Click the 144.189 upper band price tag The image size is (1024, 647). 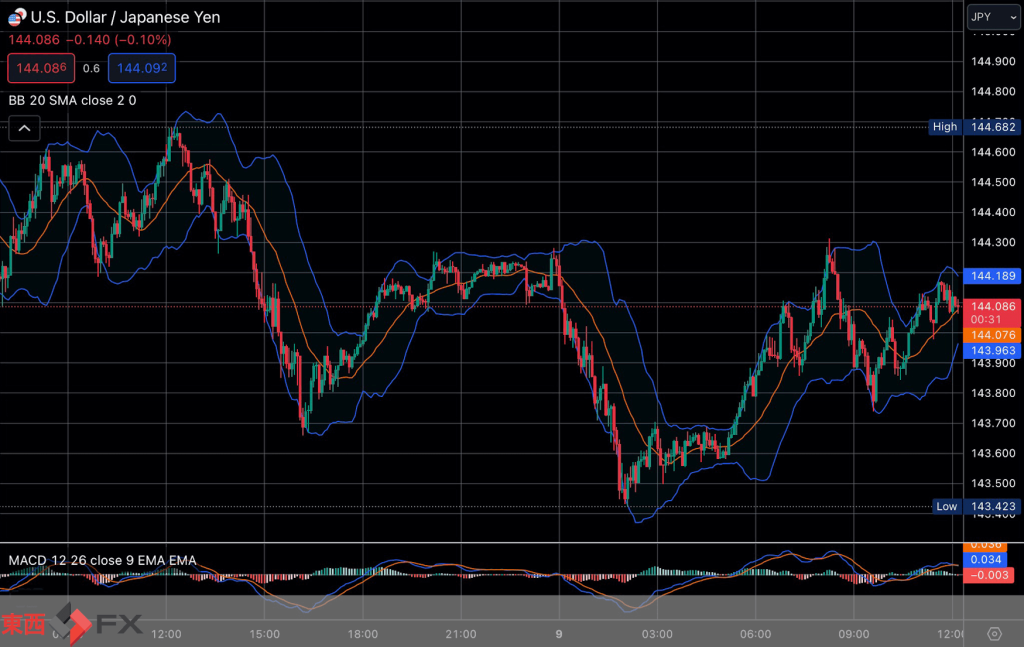(993, 276)
